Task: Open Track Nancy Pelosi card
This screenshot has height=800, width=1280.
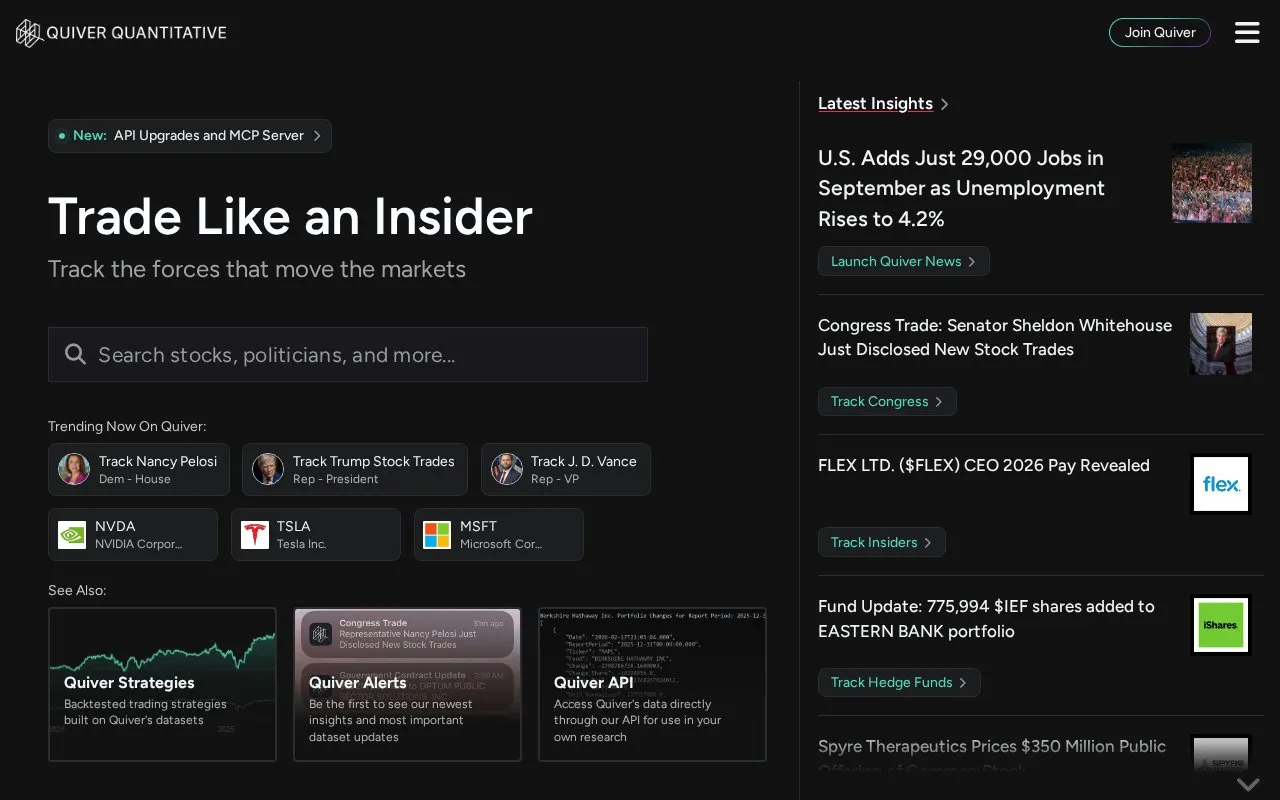Action: click(x=139, y=469)
